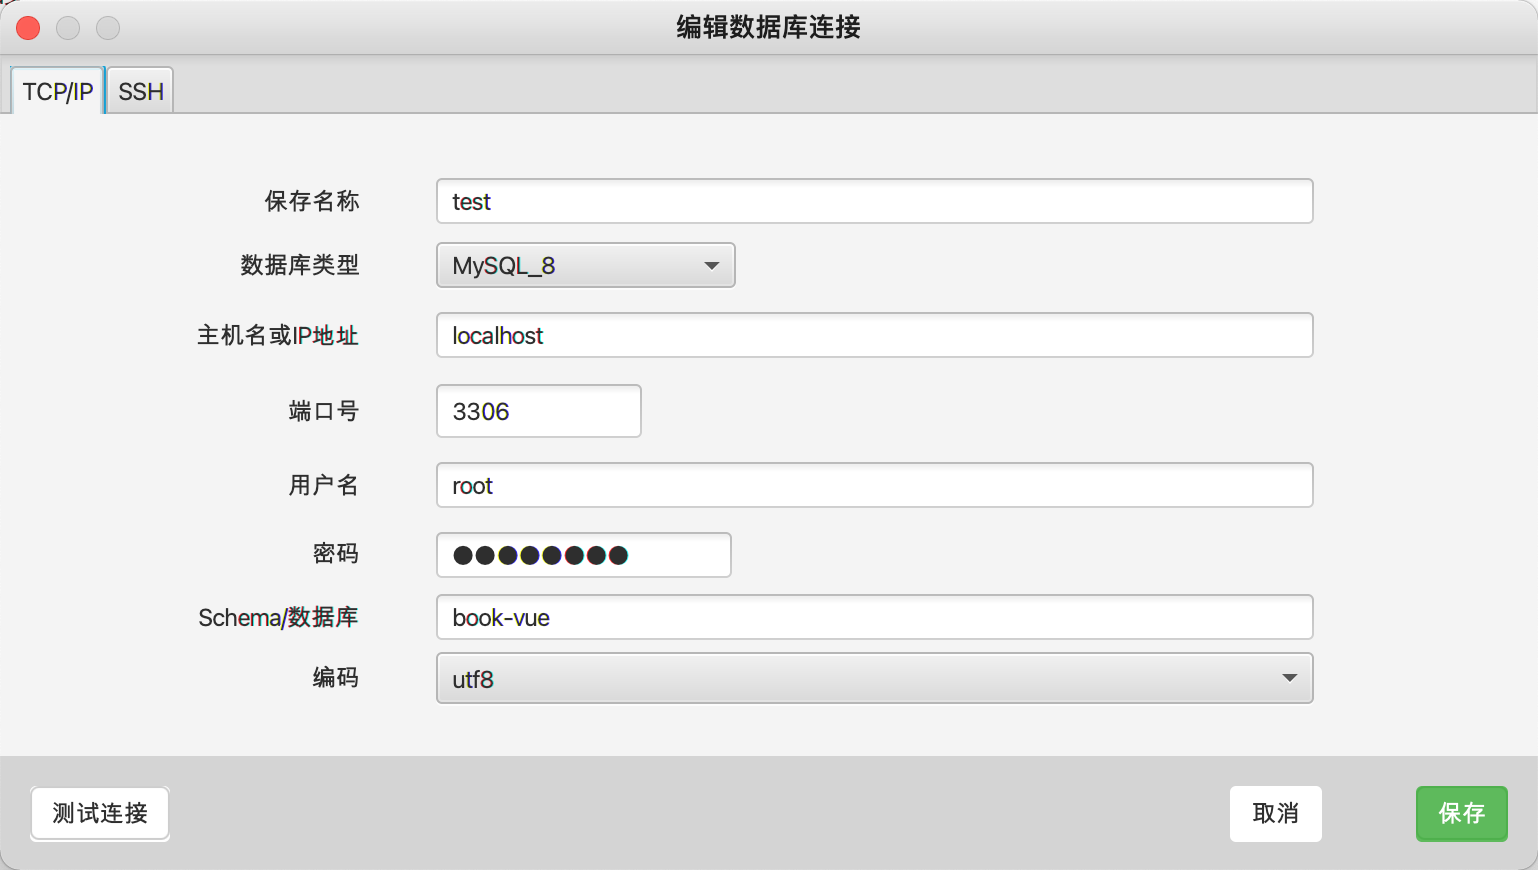Click the 数据库类型 label text
This screenshot has width=1538, height=870.
tap(299, 265)
